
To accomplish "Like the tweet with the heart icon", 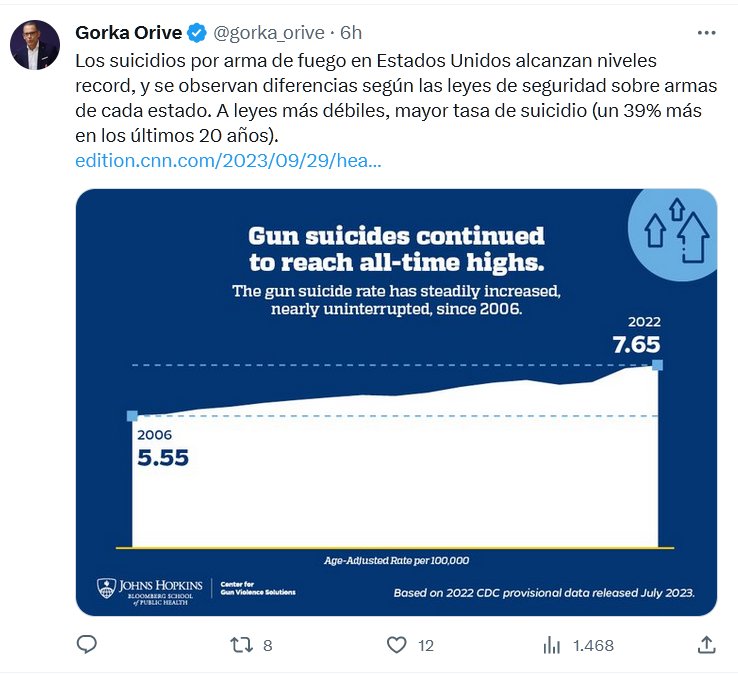I will coord(397,645).
